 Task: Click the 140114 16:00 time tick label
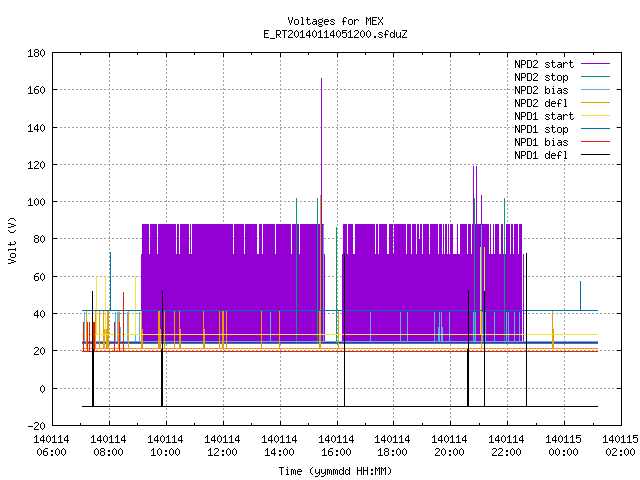[336, 446]
